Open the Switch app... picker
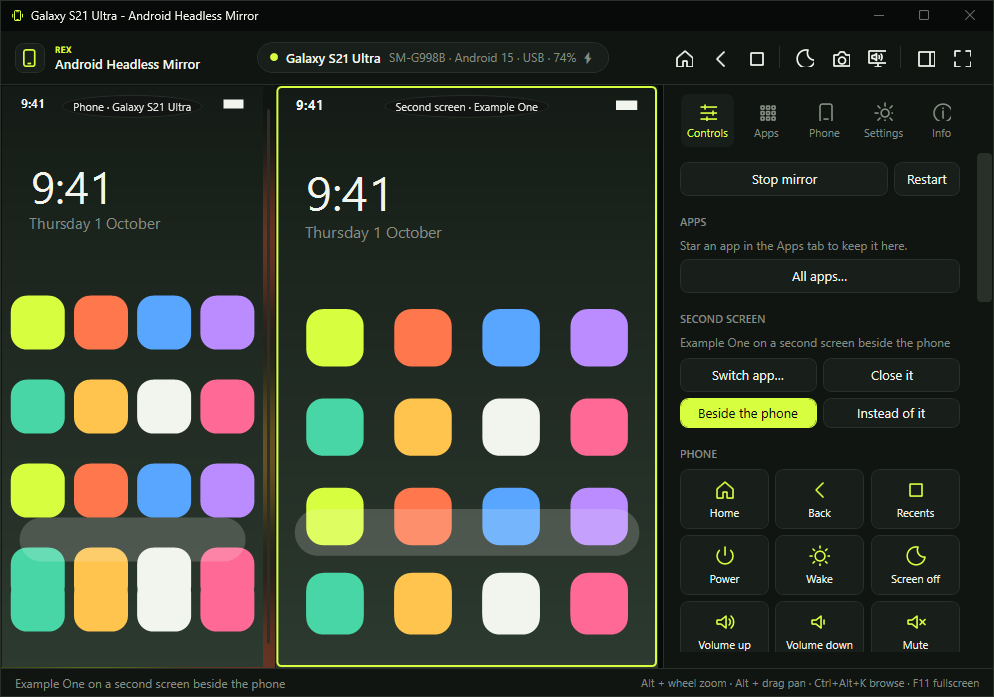This screenshot has width=994, height=697. 748,375
